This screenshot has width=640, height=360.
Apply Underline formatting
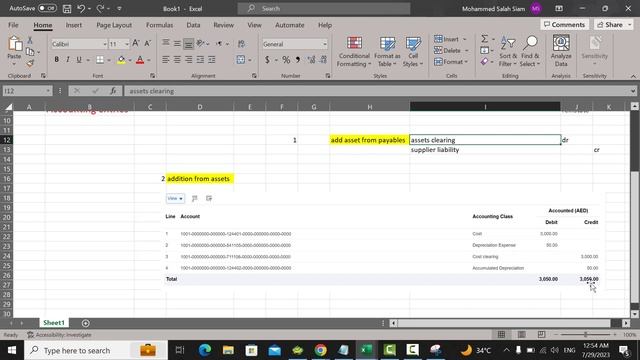pyautogui.click(x=79, y=60)
